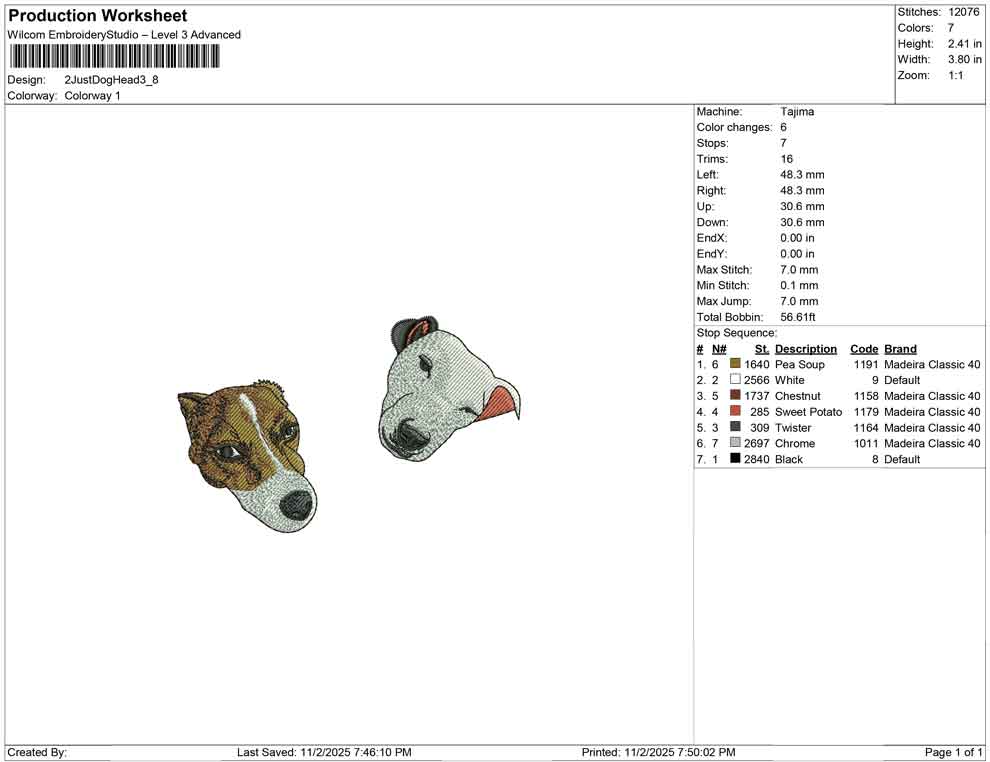Click the Left value '48.3 mm'
The image size is (990, 762).
802,175
